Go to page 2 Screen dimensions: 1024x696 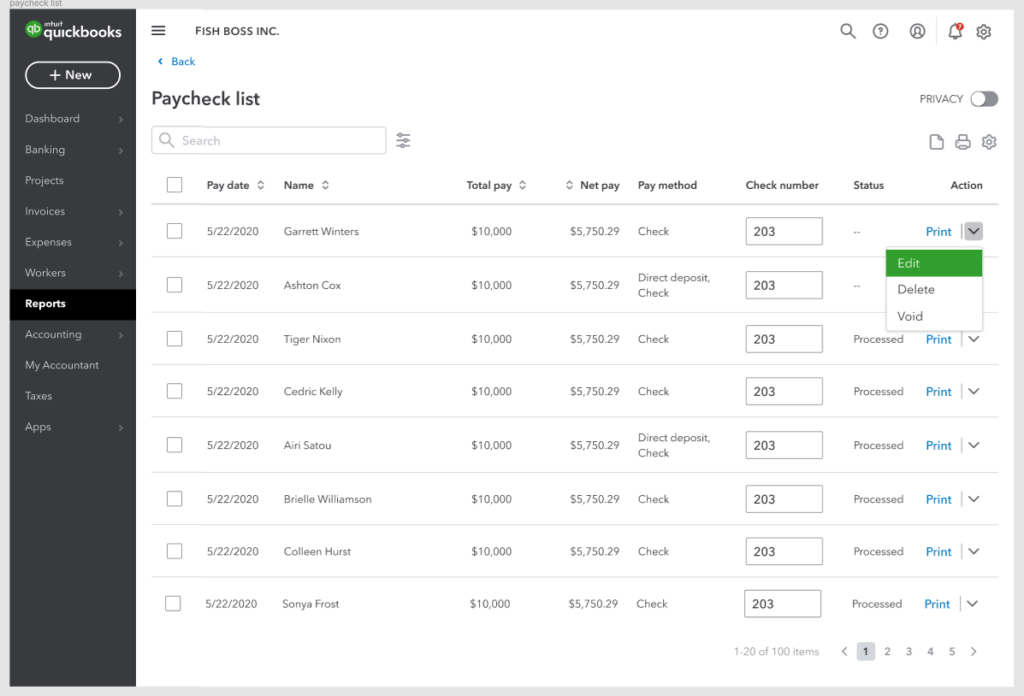point(887,651)
